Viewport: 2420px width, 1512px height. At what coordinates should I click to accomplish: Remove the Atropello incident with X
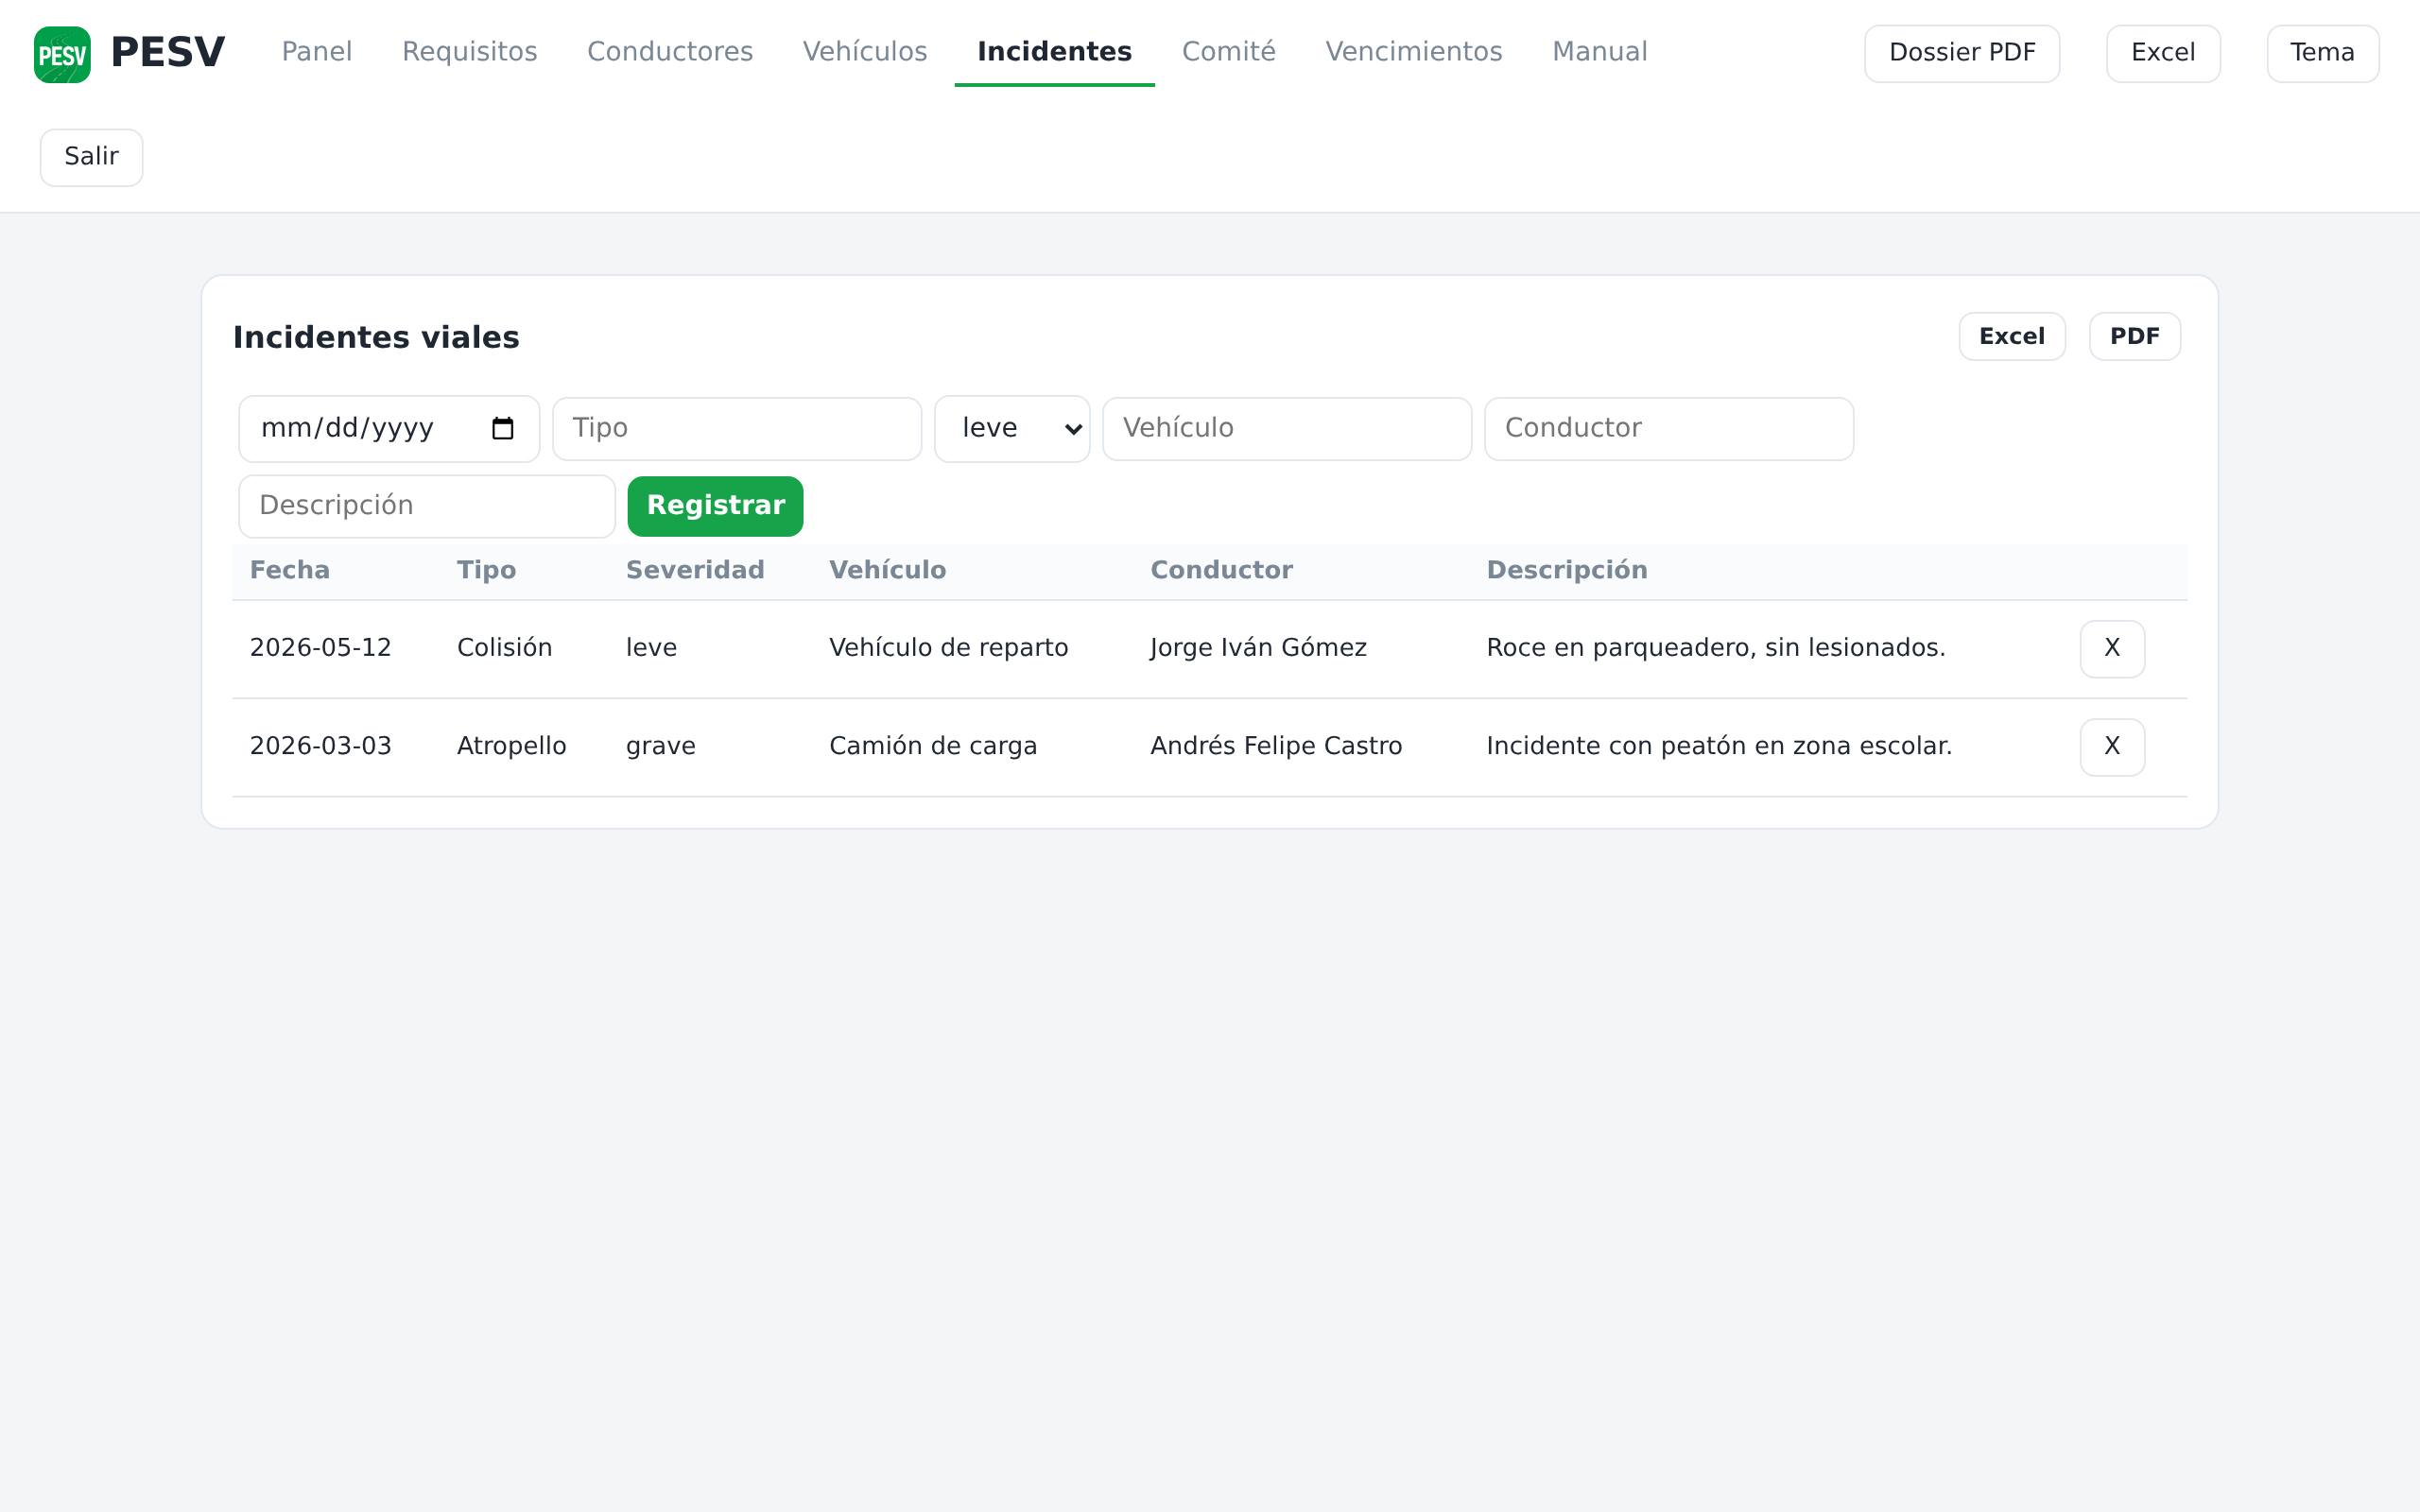2112,746
